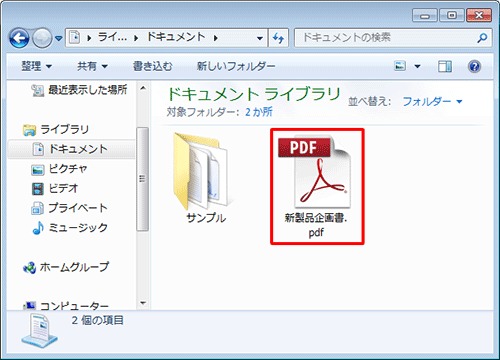This screenshot has height=360, width=500.
Task: Close the Explorer window
Action: click(479, 15)
